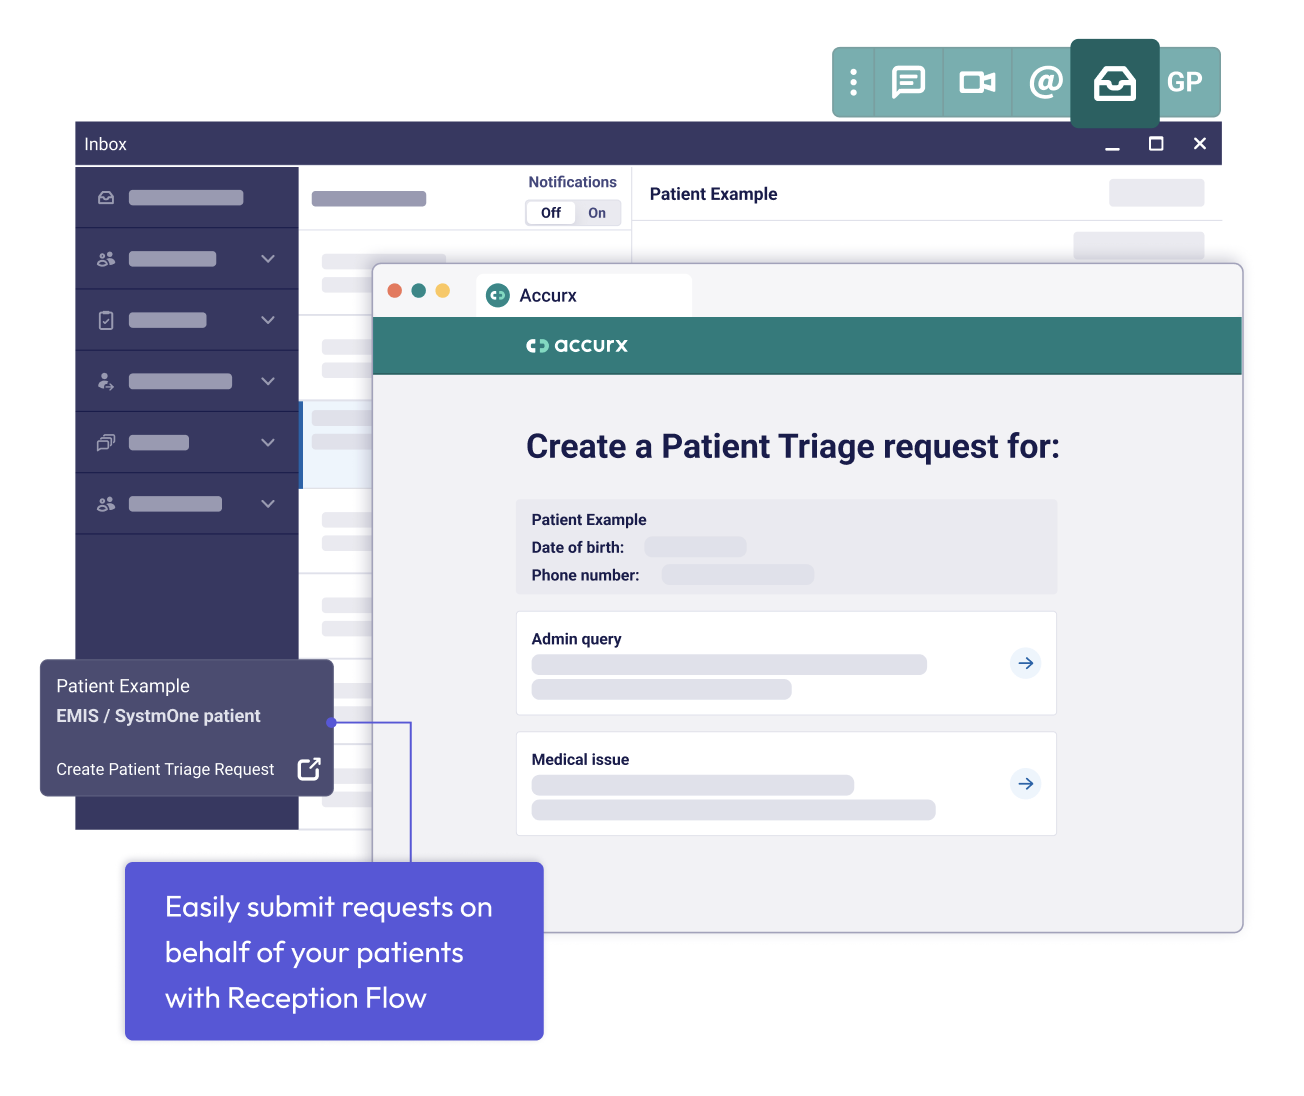Expand the clipboard section chevron in sidebar

(x=268, y=320)
